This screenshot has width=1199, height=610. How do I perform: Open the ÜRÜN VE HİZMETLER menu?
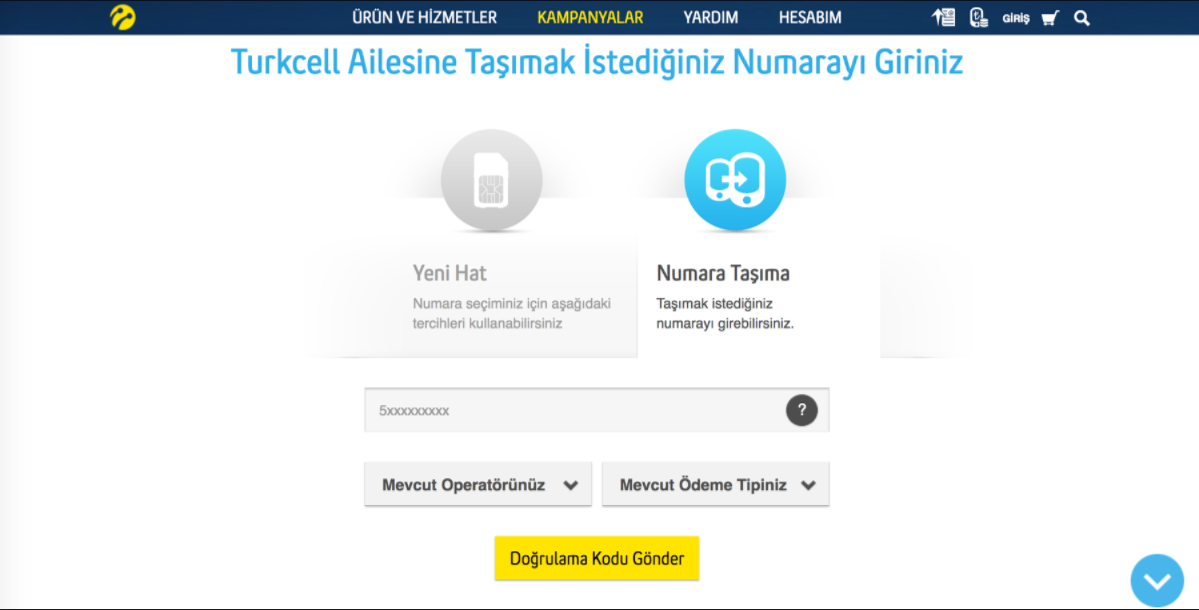[424, 18]
